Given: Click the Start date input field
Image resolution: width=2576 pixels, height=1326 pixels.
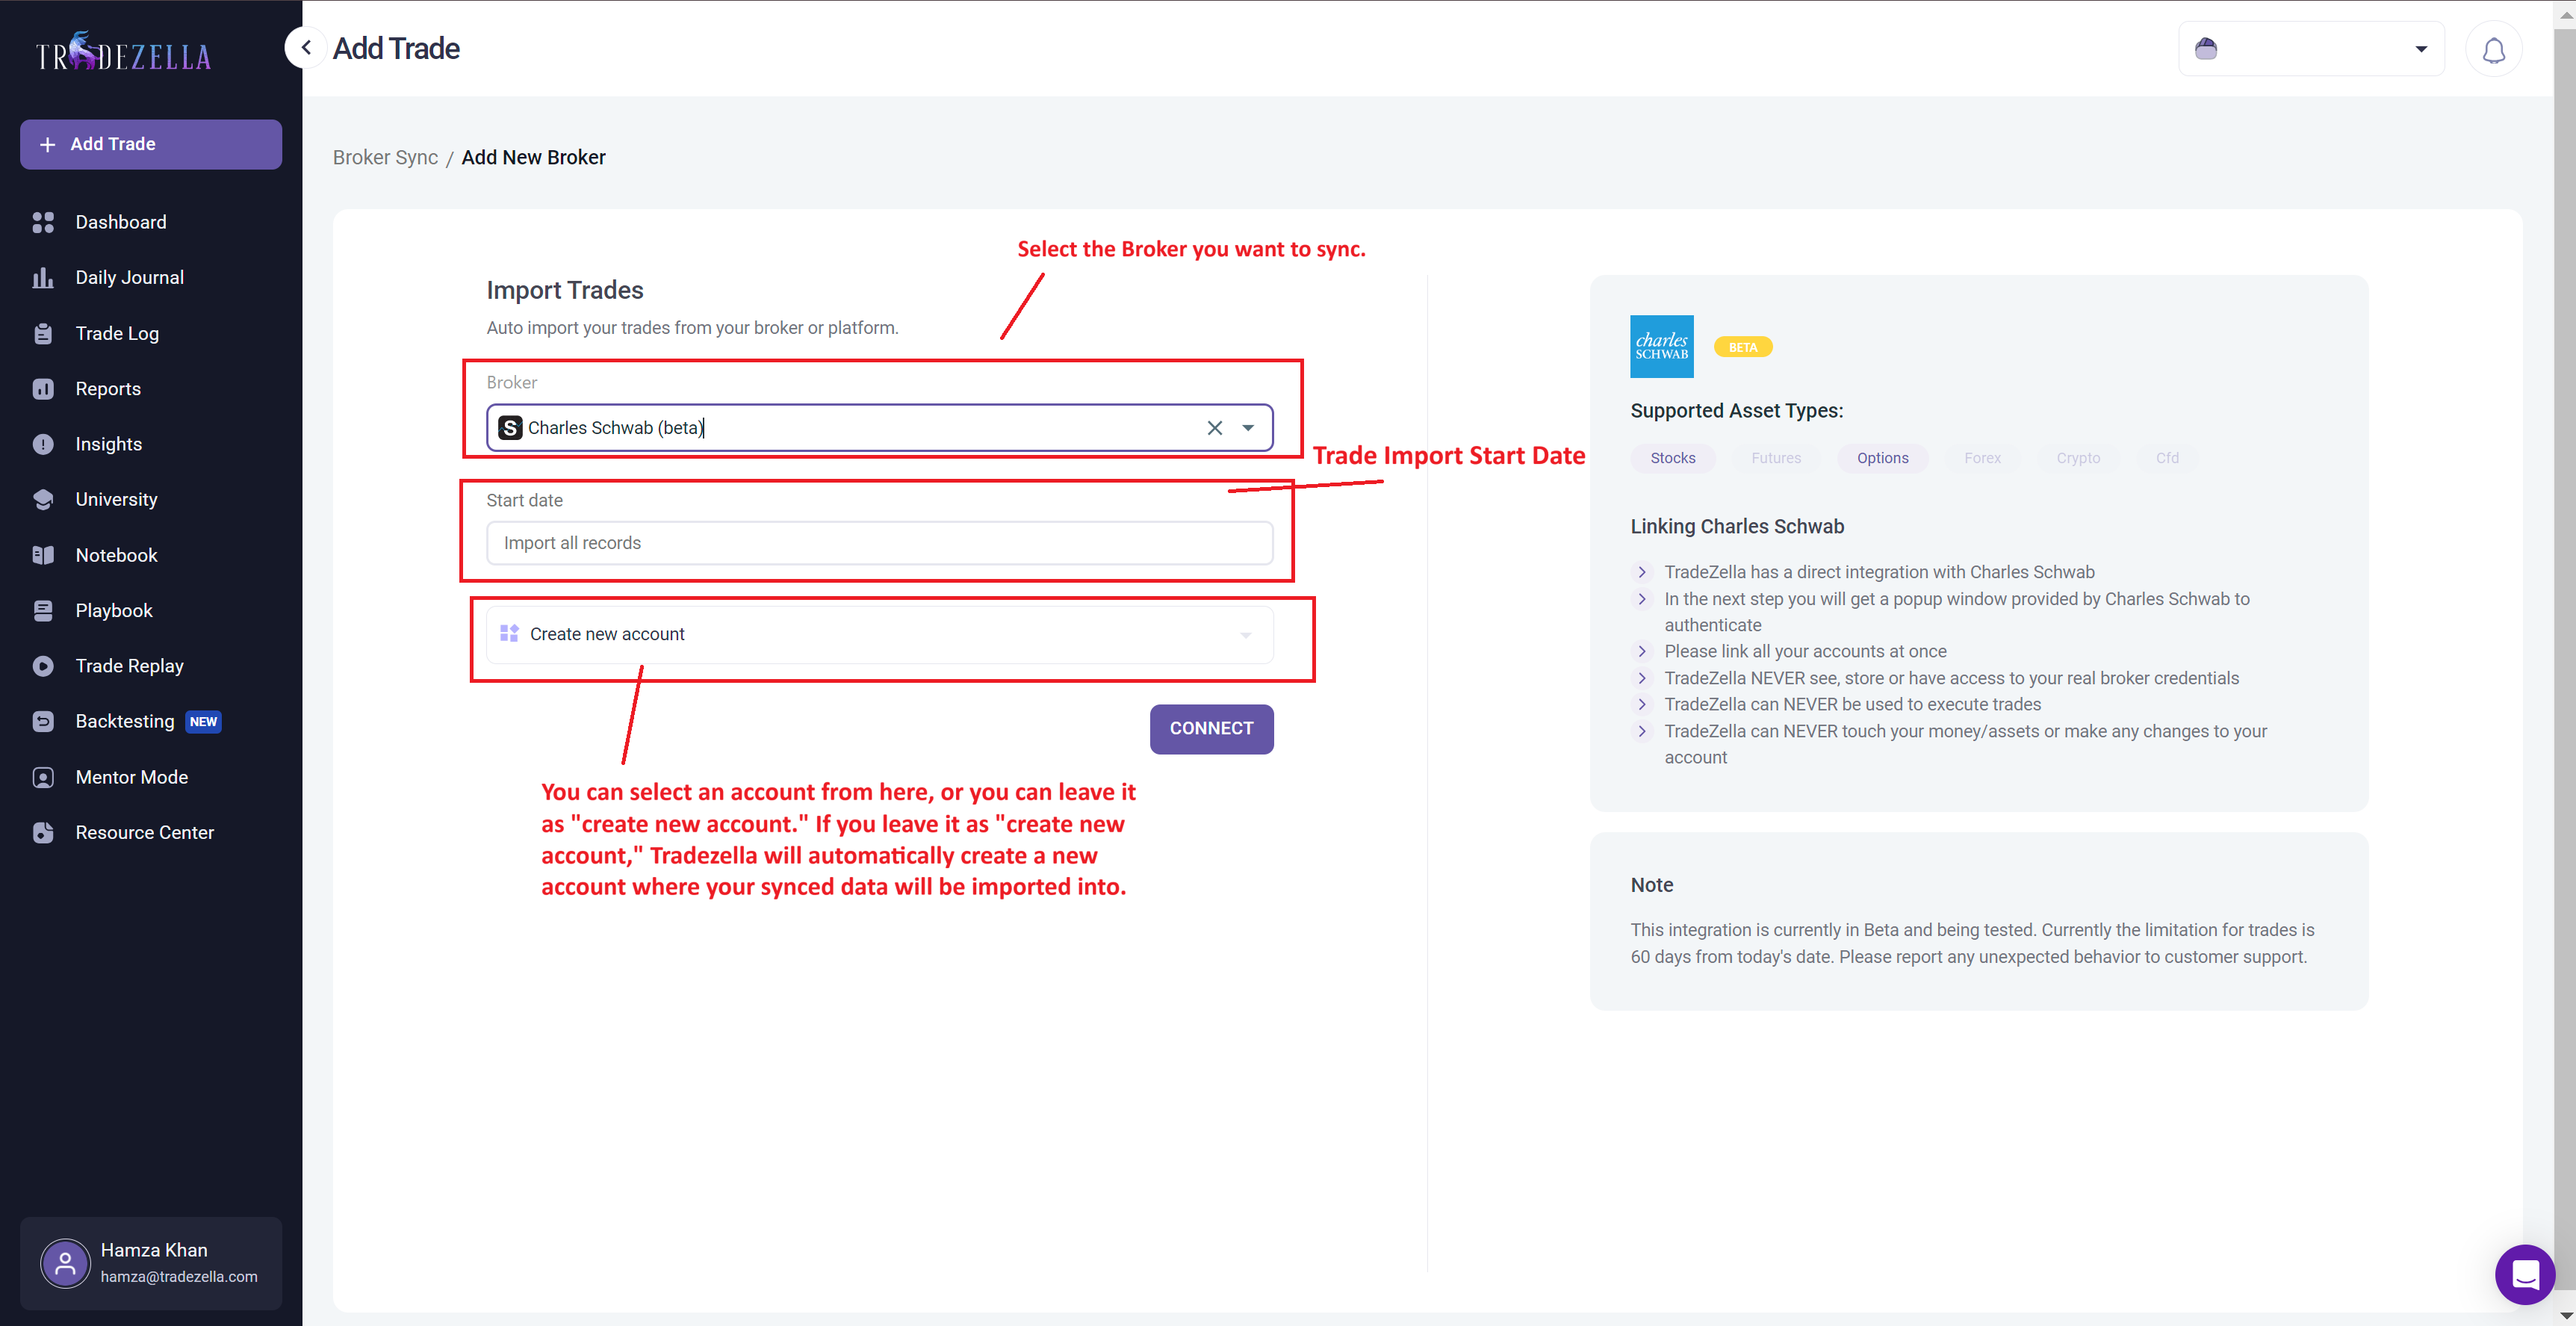Looking at the screenshot, I should (x=879, y=543).
